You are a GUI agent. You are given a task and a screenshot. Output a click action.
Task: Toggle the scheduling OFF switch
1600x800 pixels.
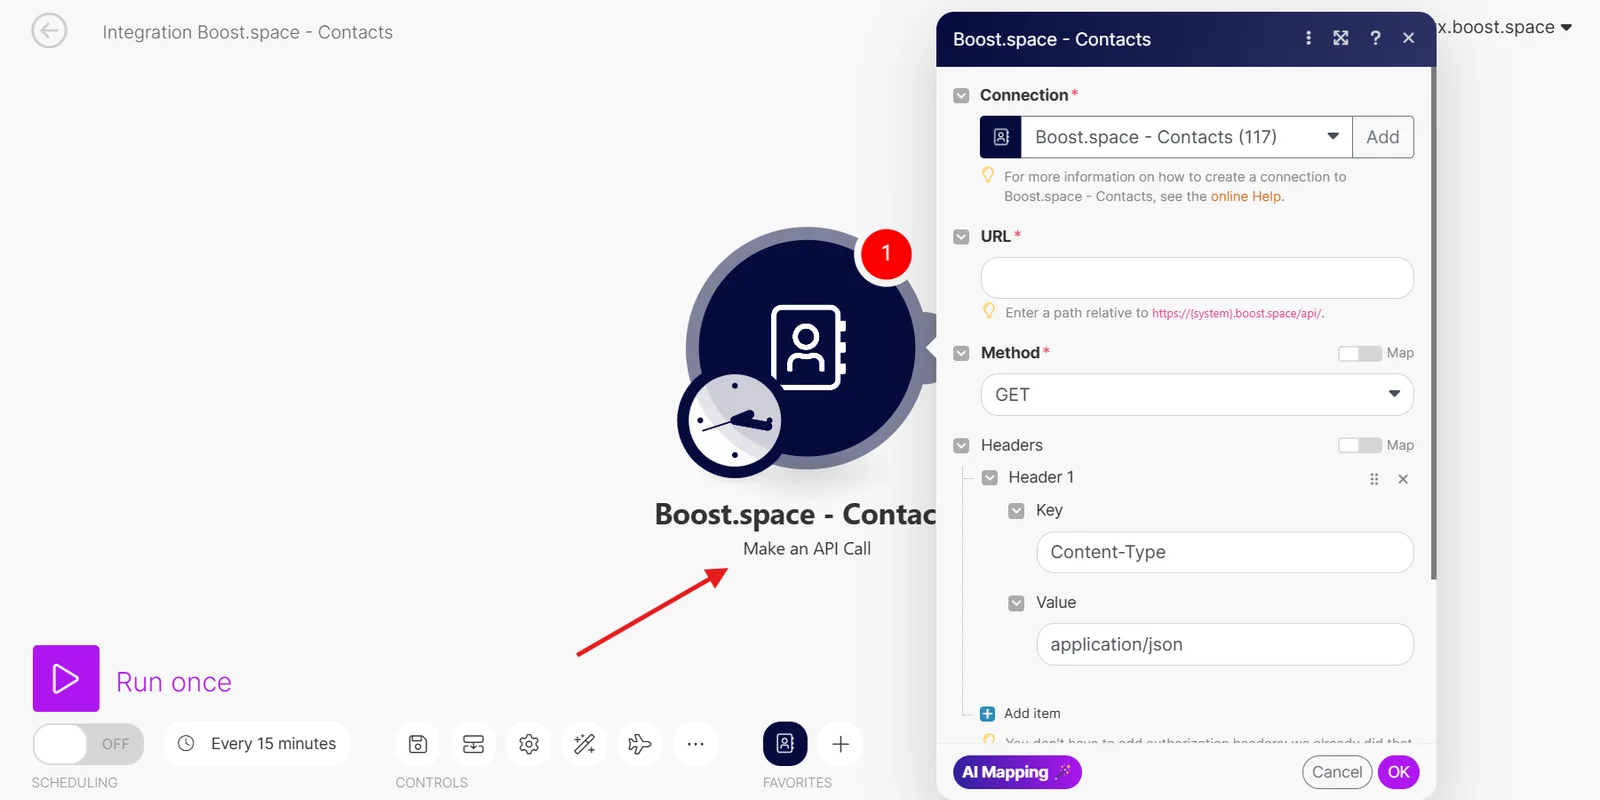click(88, 744)
